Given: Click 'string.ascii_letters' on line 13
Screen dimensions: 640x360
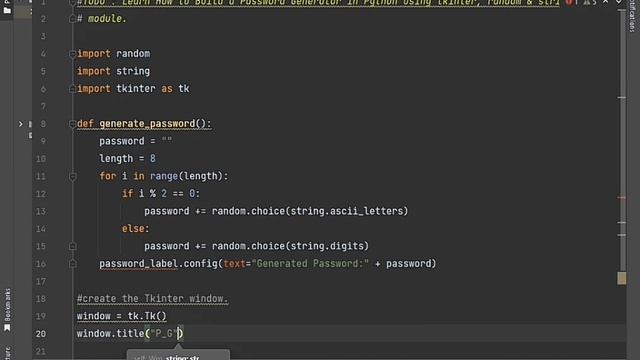Looking at the screenshot, I should [347, 211].
